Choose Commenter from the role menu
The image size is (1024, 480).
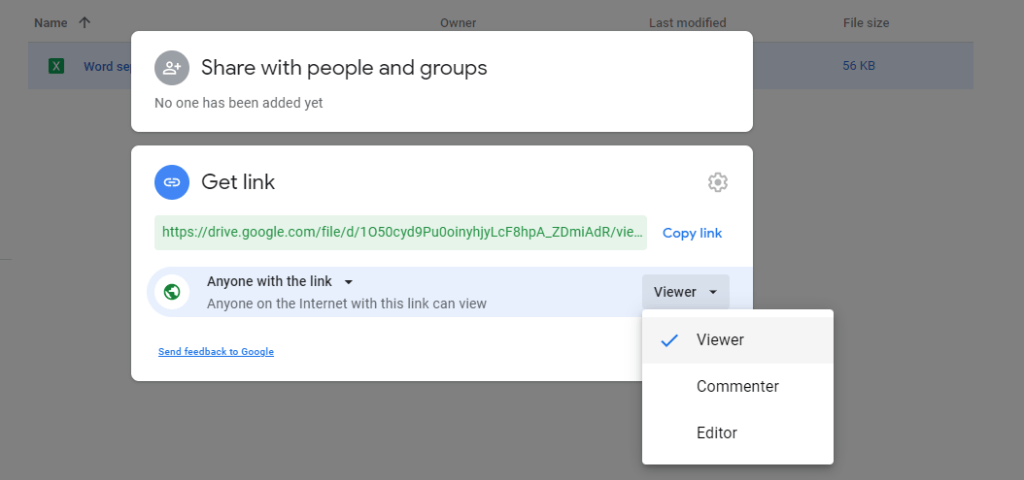coord(737,386)
